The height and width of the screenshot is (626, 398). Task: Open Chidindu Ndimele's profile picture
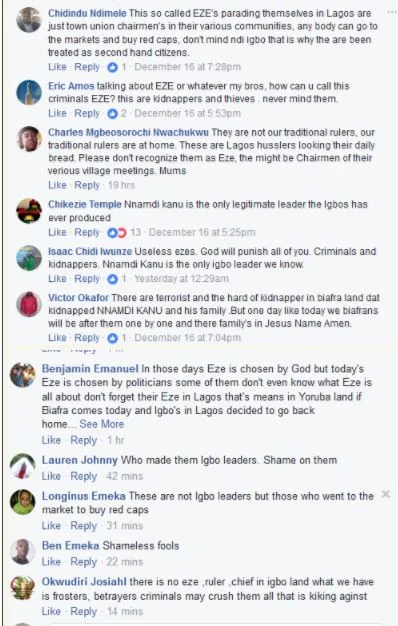[x=29, y=20]
